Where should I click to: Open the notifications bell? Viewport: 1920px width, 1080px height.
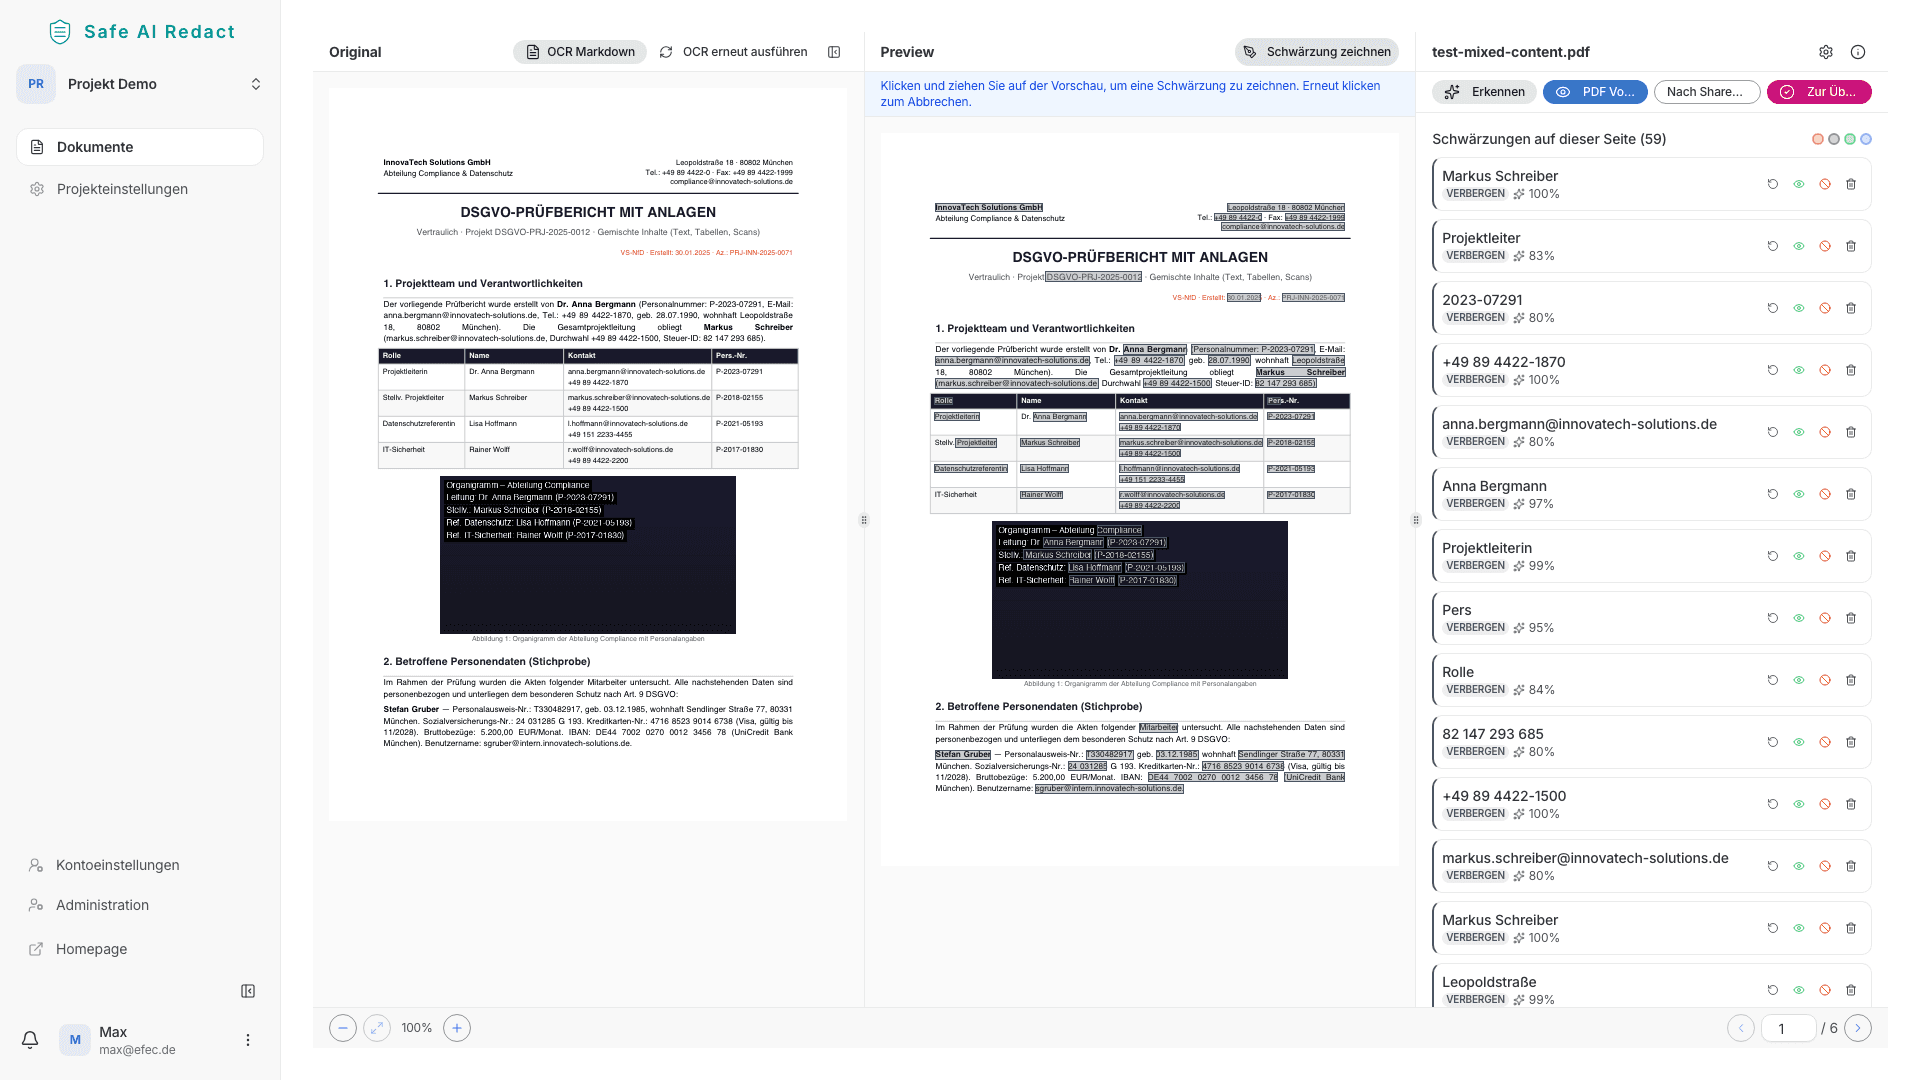[x=30, y=1040]
